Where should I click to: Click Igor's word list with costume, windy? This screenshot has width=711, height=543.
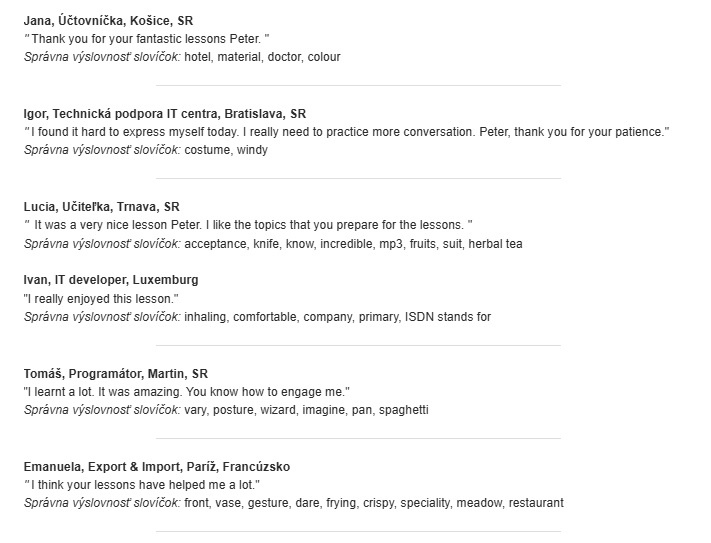(226, 150)
